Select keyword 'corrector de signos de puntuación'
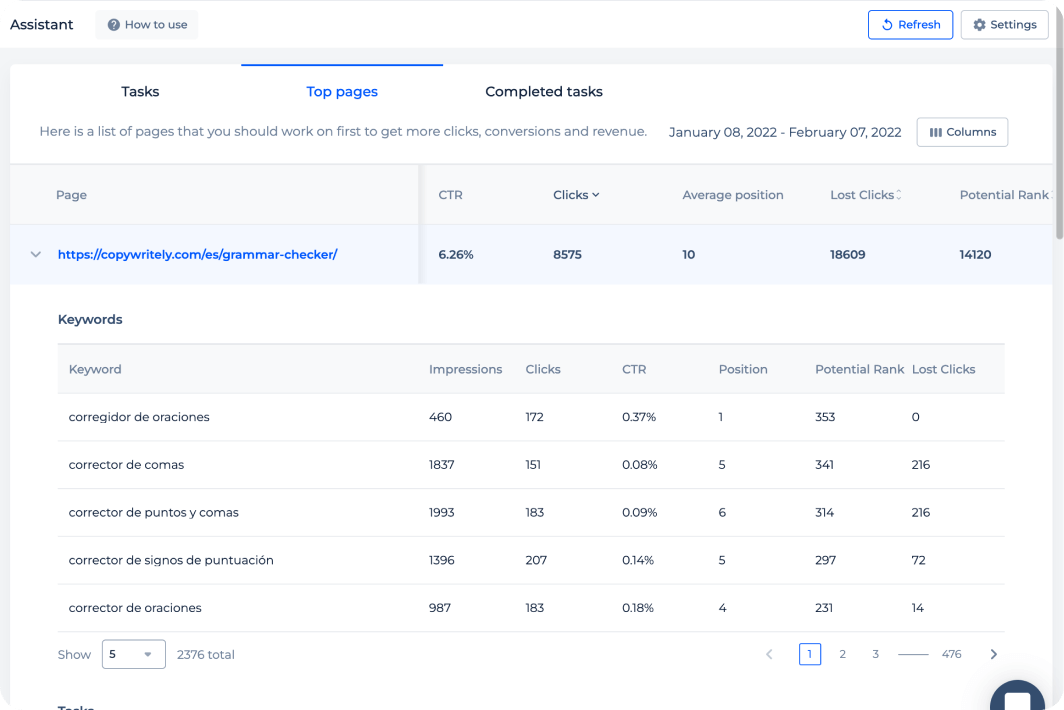Image resolution: width=1064 pixels, height=710 pixels. [171, 560]
